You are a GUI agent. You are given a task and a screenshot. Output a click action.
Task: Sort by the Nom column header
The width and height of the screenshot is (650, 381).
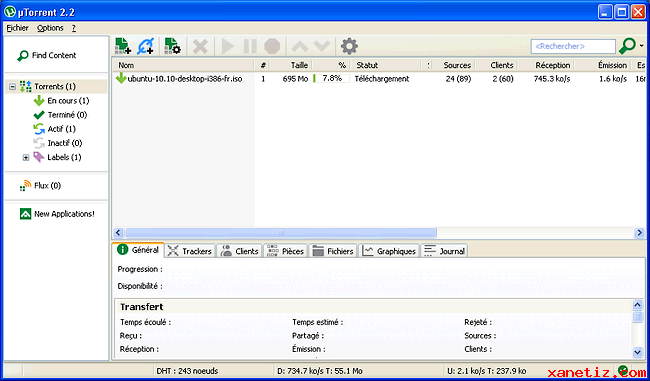(183, 65)
